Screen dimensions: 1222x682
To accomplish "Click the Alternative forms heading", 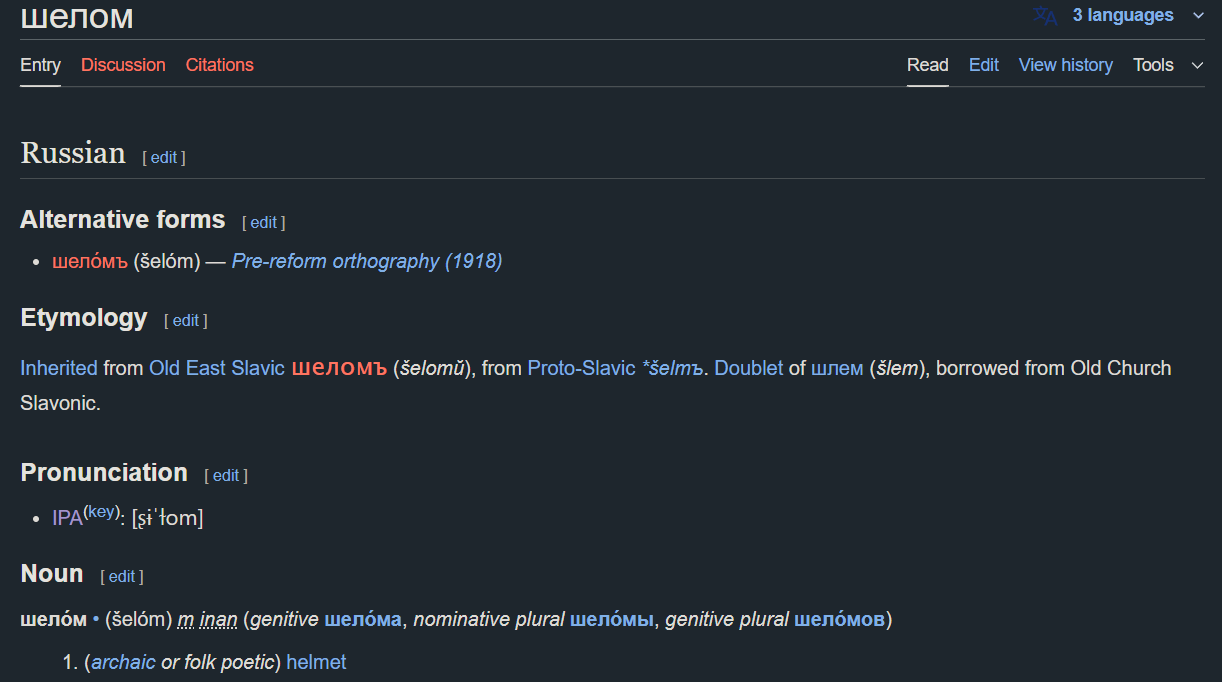I will (x=123, y=220).
